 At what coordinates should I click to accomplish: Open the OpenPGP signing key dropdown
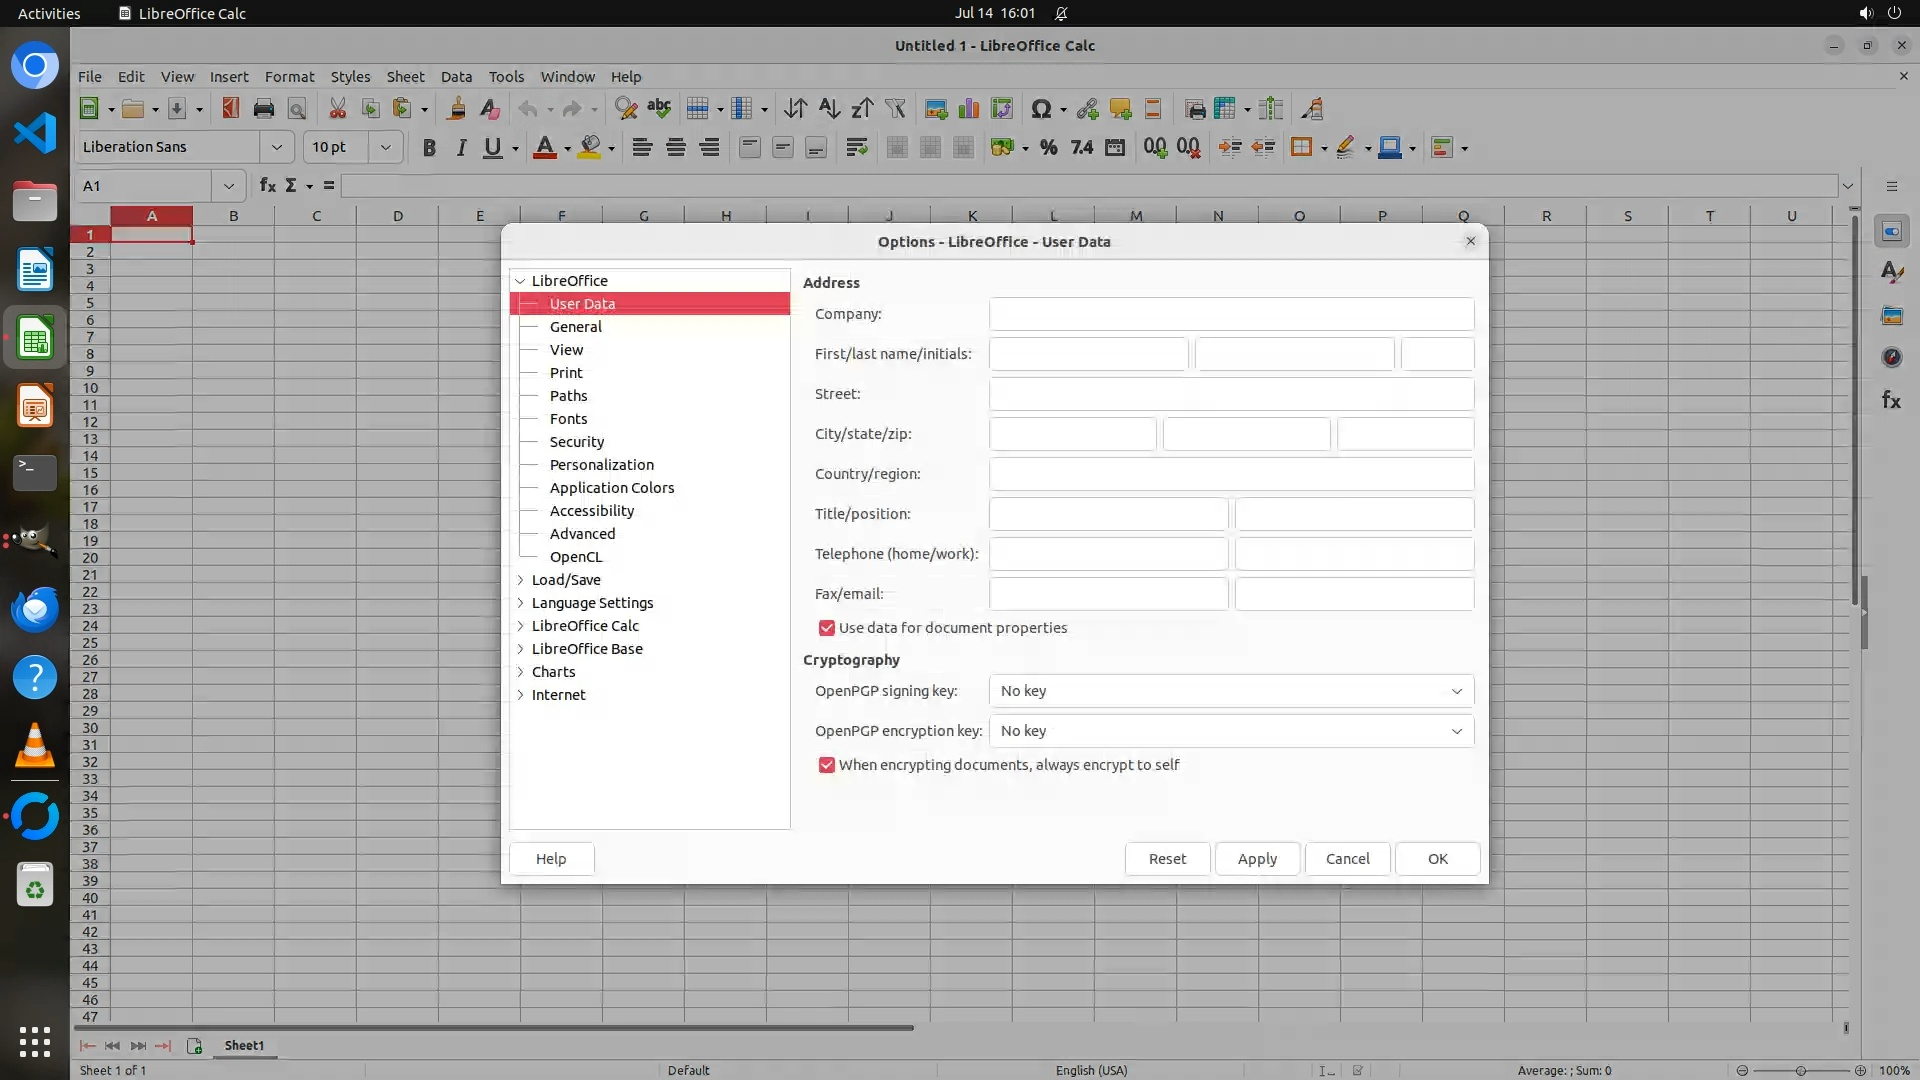[x=1231, y=691]
